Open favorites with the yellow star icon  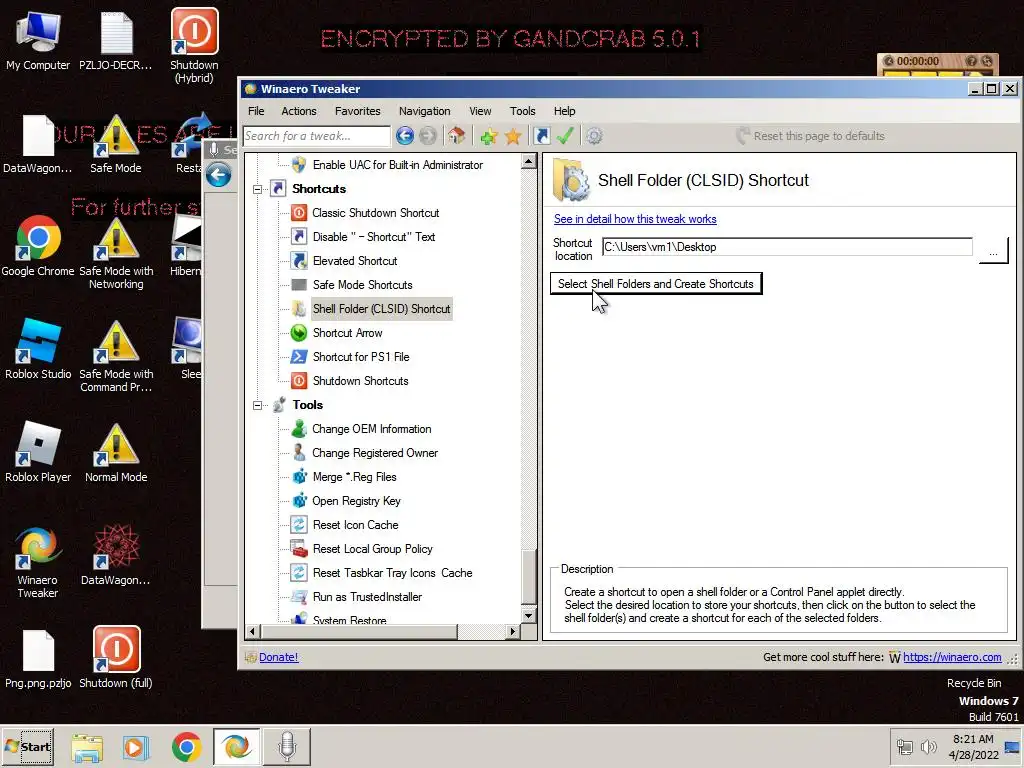(513, 136)
